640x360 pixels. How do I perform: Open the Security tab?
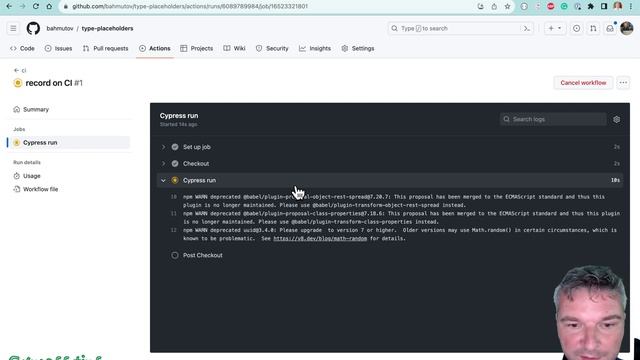coord(272,48)
